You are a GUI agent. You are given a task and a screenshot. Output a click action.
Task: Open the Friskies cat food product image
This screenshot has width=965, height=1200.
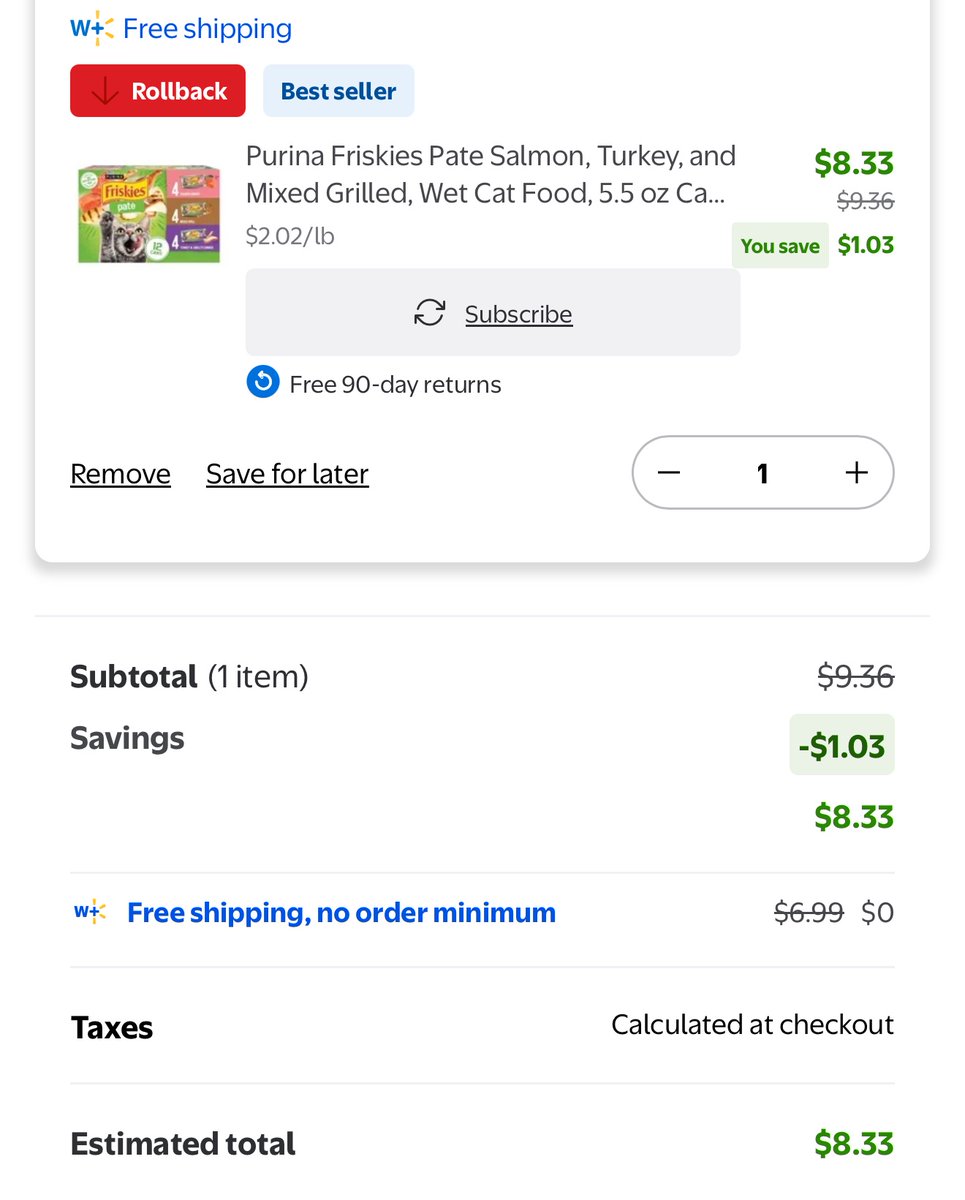coord(149,214)
